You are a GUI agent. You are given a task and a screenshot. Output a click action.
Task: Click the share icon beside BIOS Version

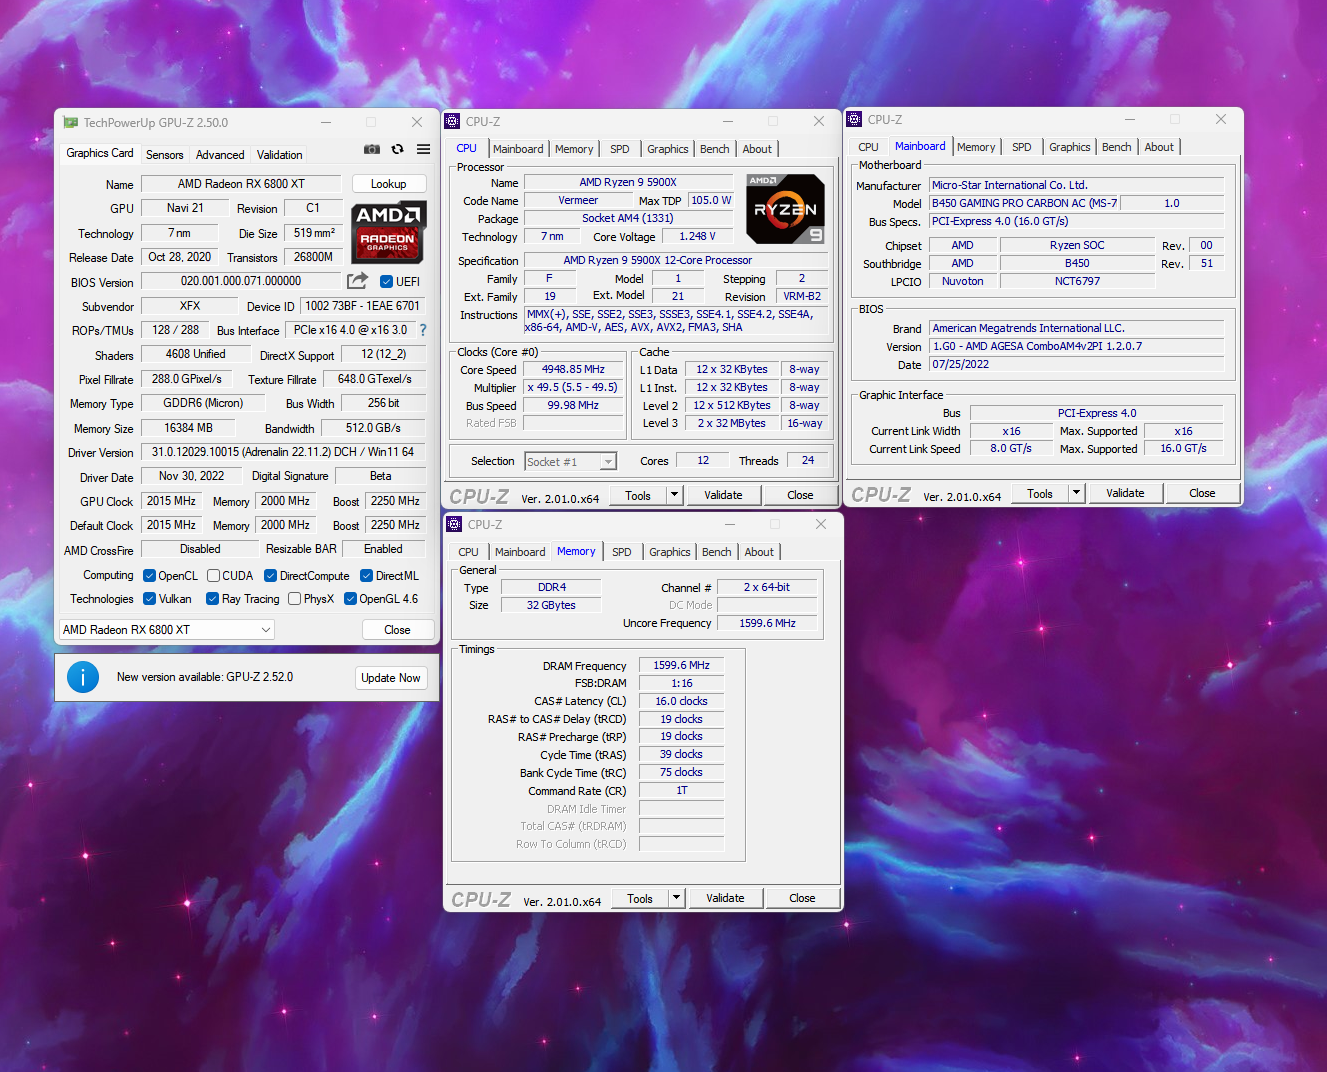357,281
